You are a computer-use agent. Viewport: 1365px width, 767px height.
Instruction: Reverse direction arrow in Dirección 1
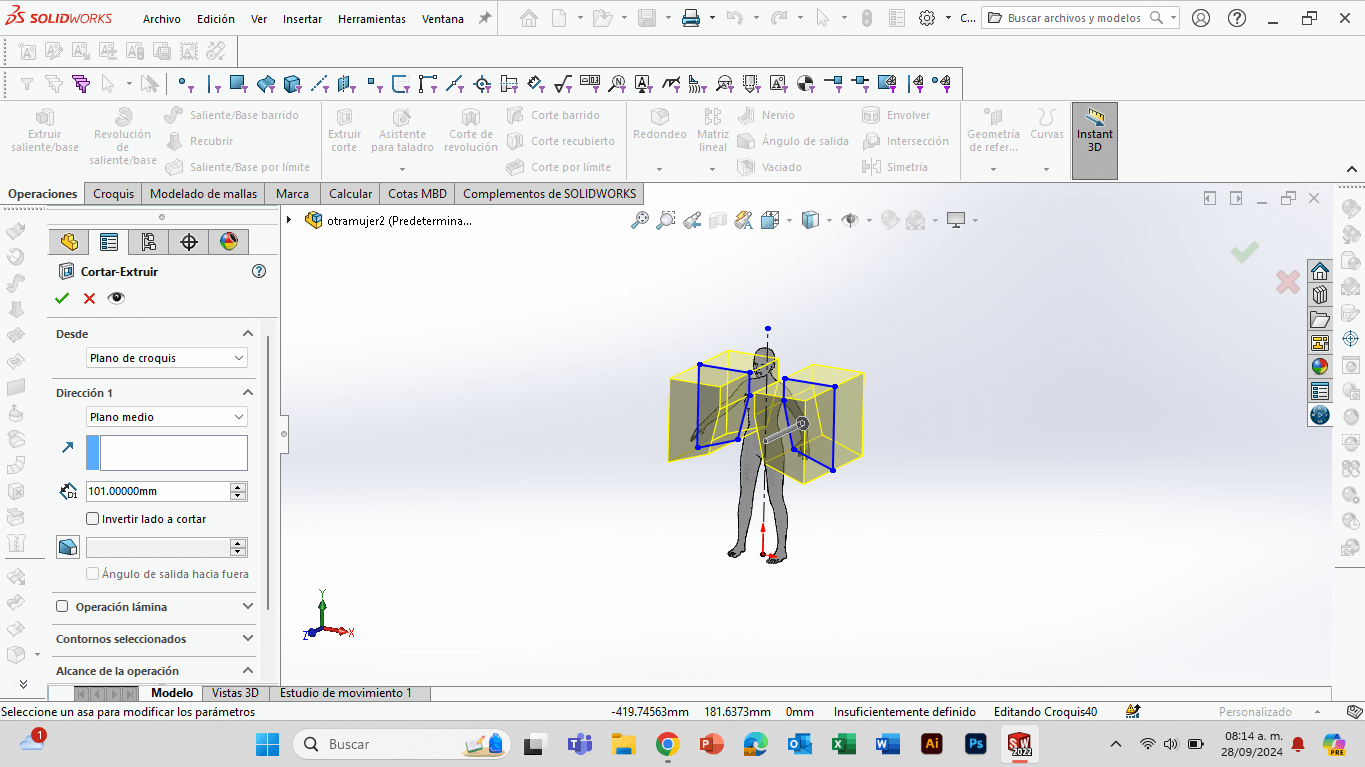tap(68, 447)
